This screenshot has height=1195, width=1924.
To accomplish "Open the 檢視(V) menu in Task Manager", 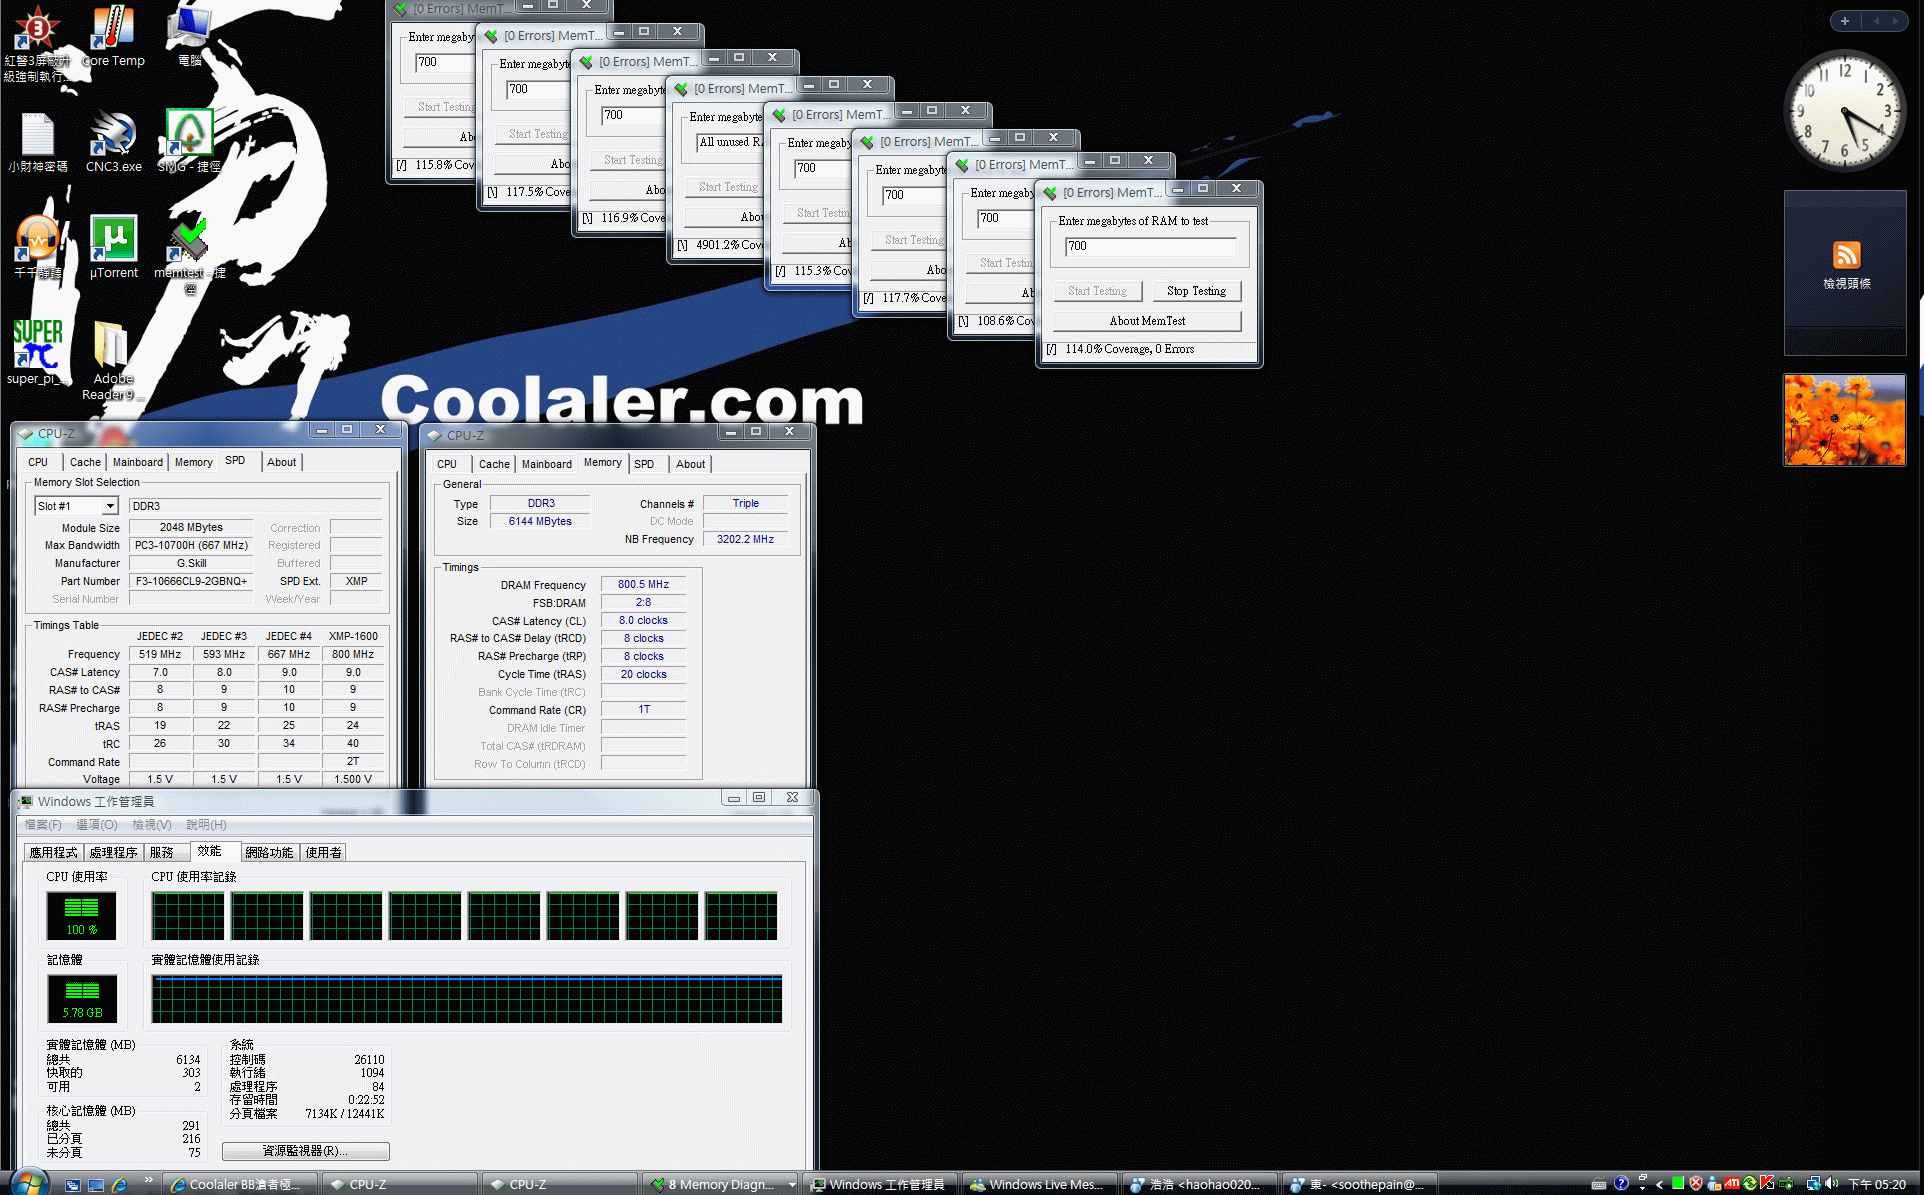I will click(x=152, y=825).
